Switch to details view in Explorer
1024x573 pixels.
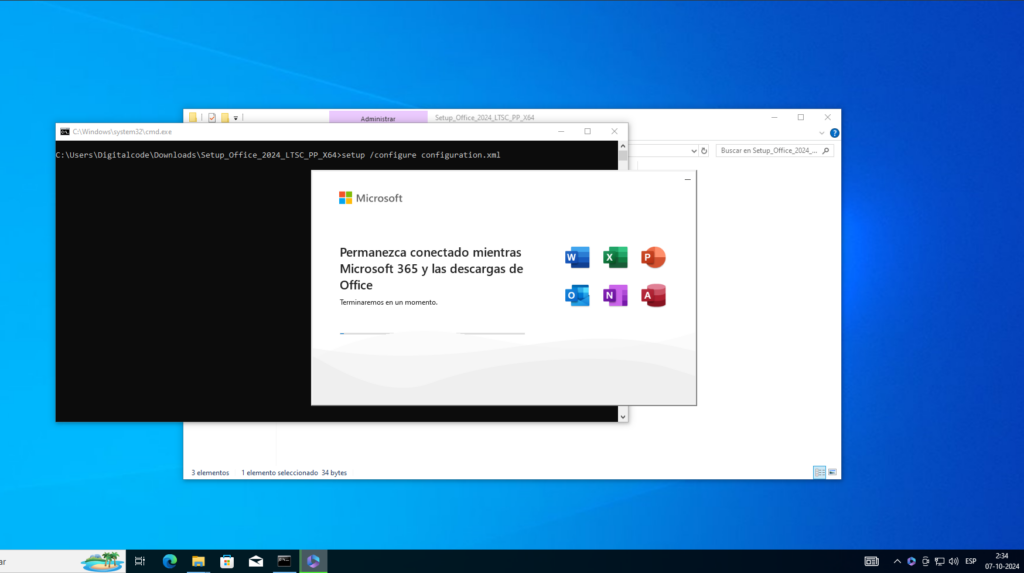pyautogui.click(x=819, y=472)
